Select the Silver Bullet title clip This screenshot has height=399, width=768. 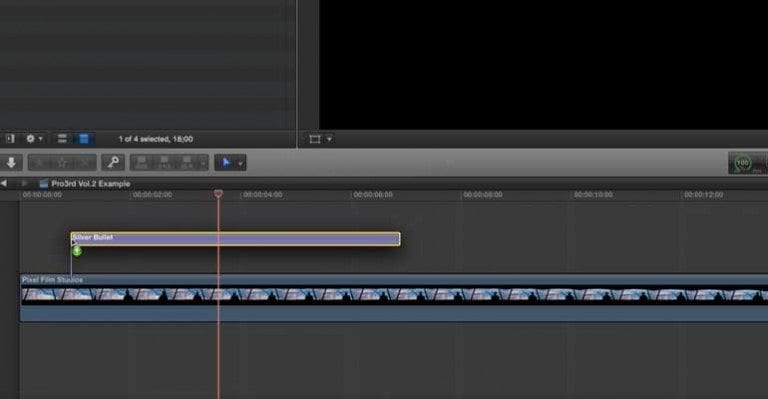235,239
